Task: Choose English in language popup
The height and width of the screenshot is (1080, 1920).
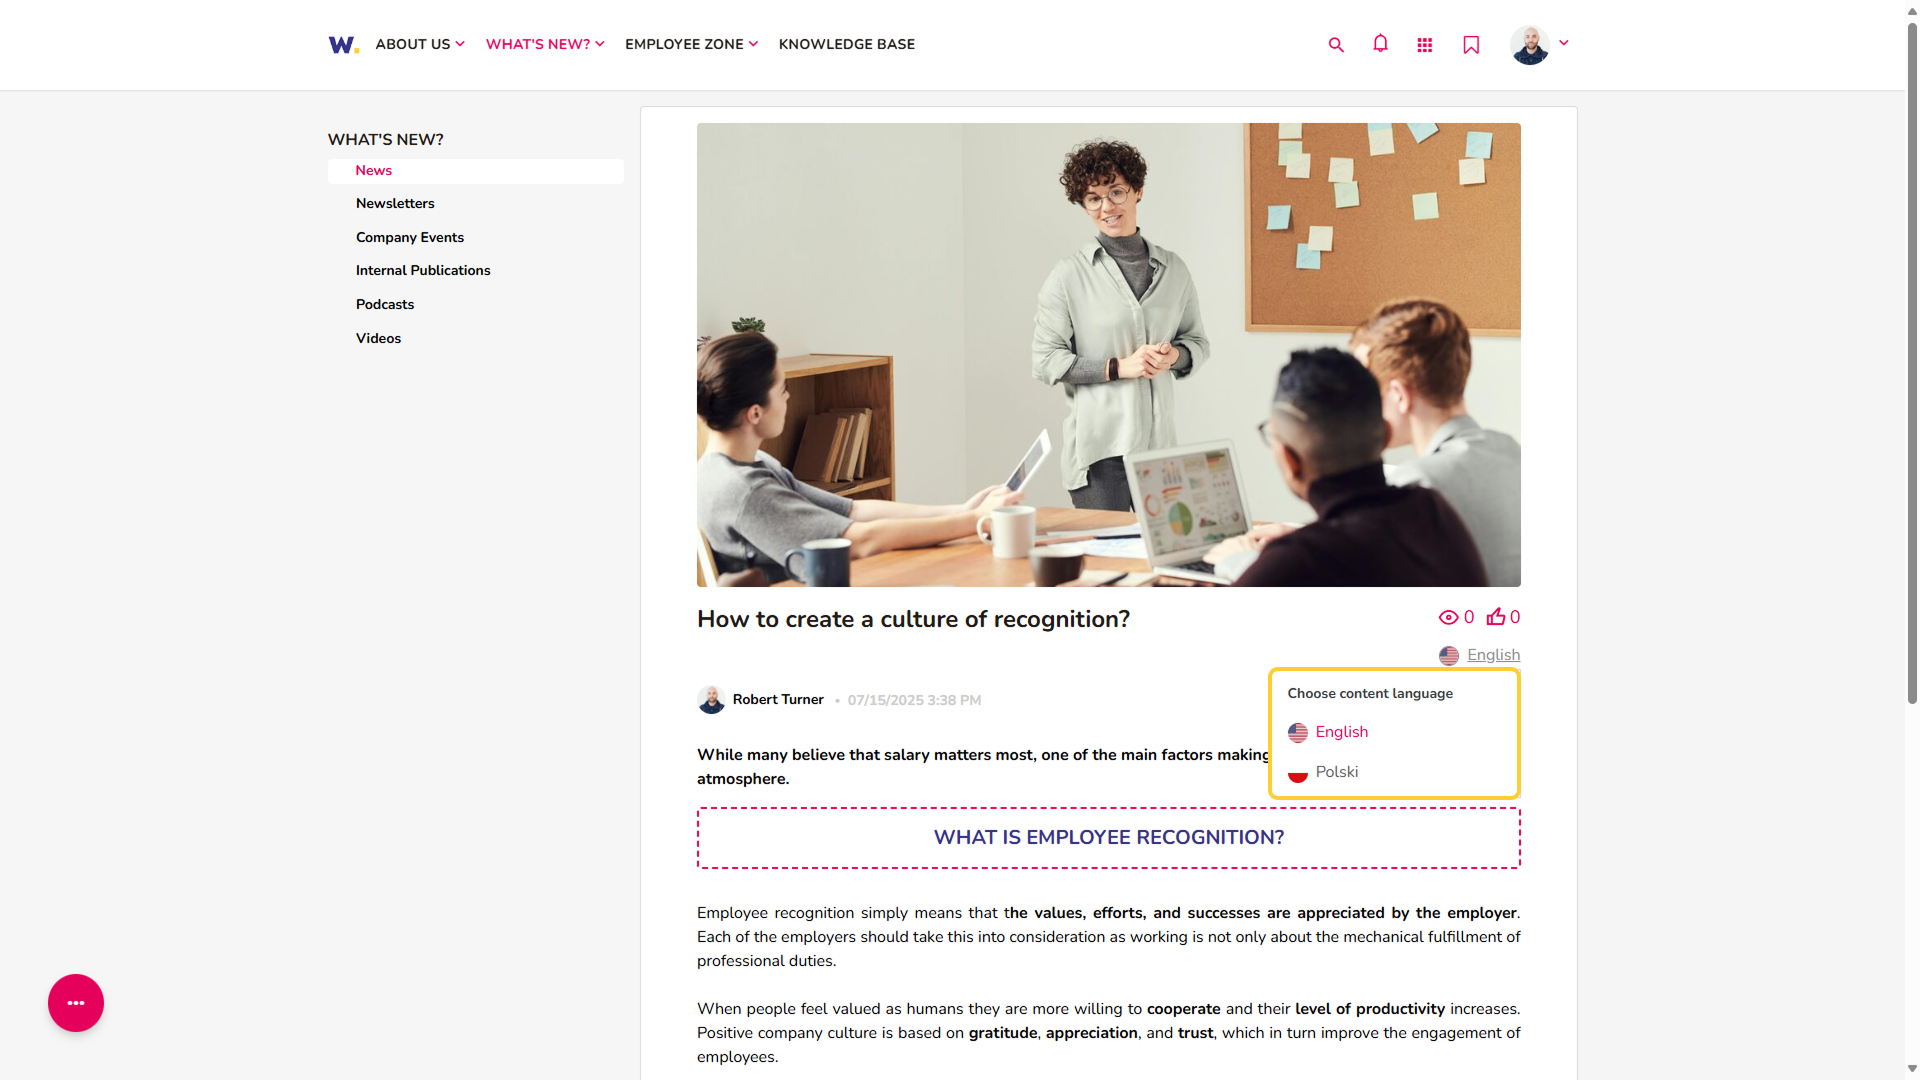Action: point(1341,733)
